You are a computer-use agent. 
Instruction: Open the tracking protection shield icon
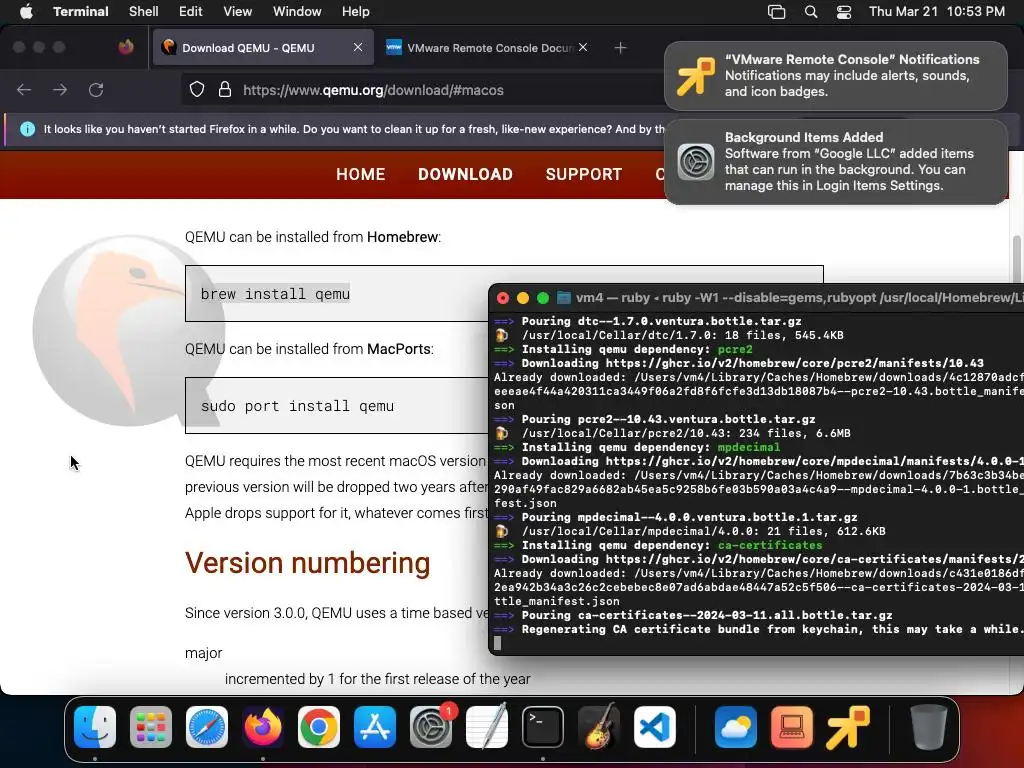pyautogui.click(x=197, y=89)
